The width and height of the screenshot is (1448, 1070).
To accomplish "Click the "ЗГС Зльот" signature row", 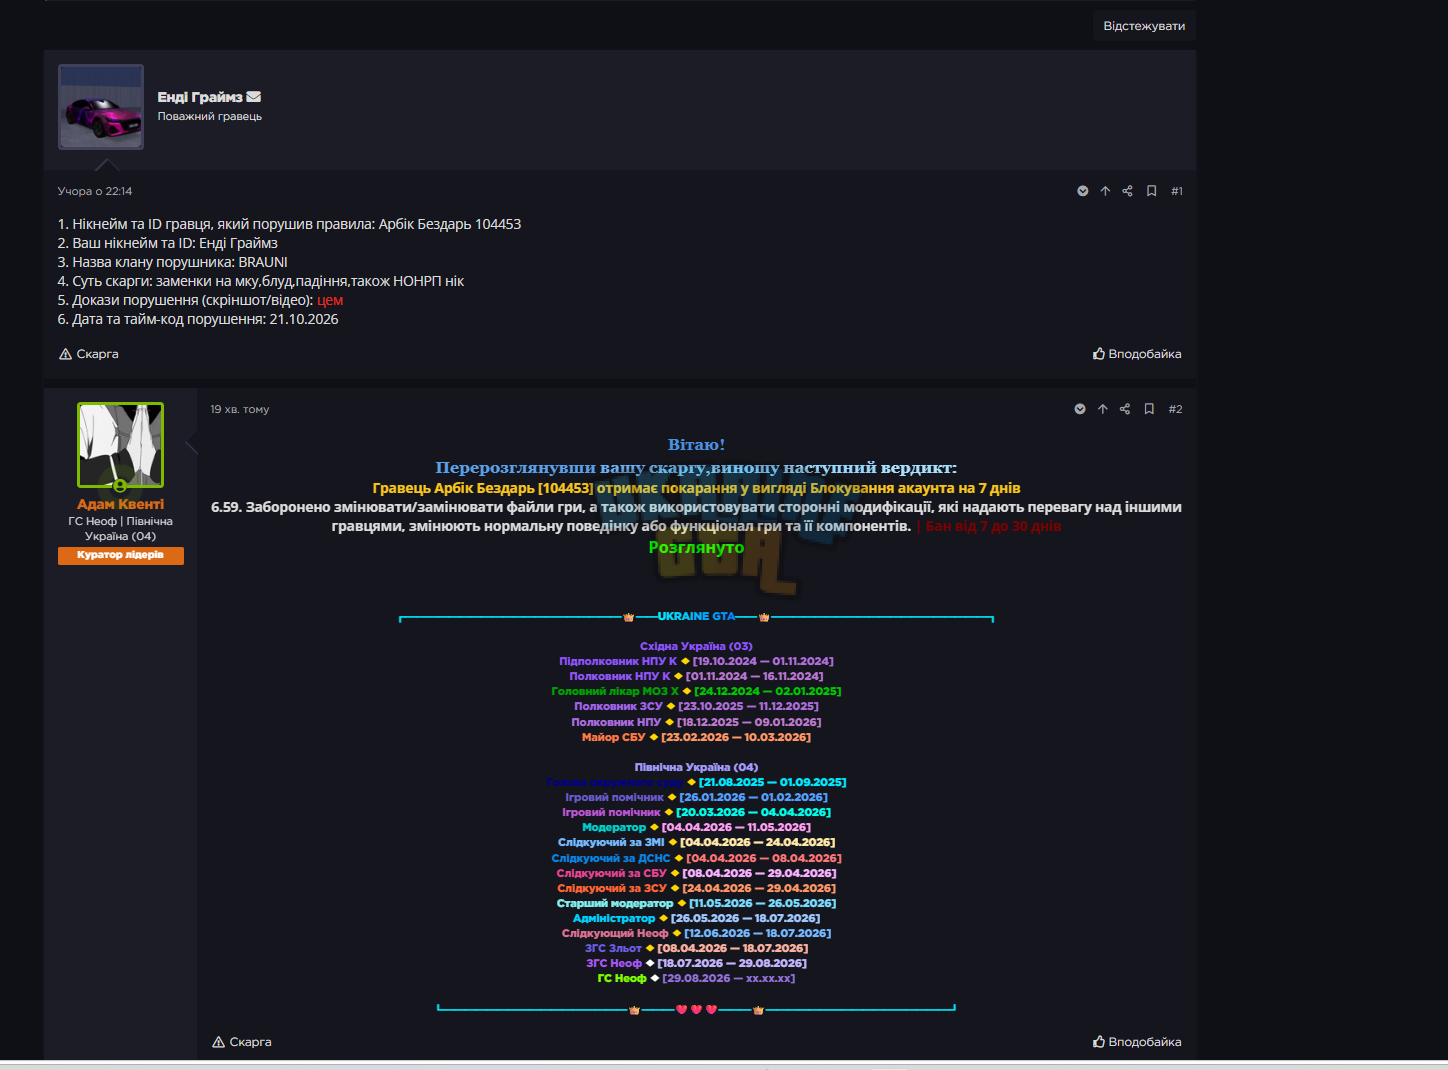I will click(696, 948).
